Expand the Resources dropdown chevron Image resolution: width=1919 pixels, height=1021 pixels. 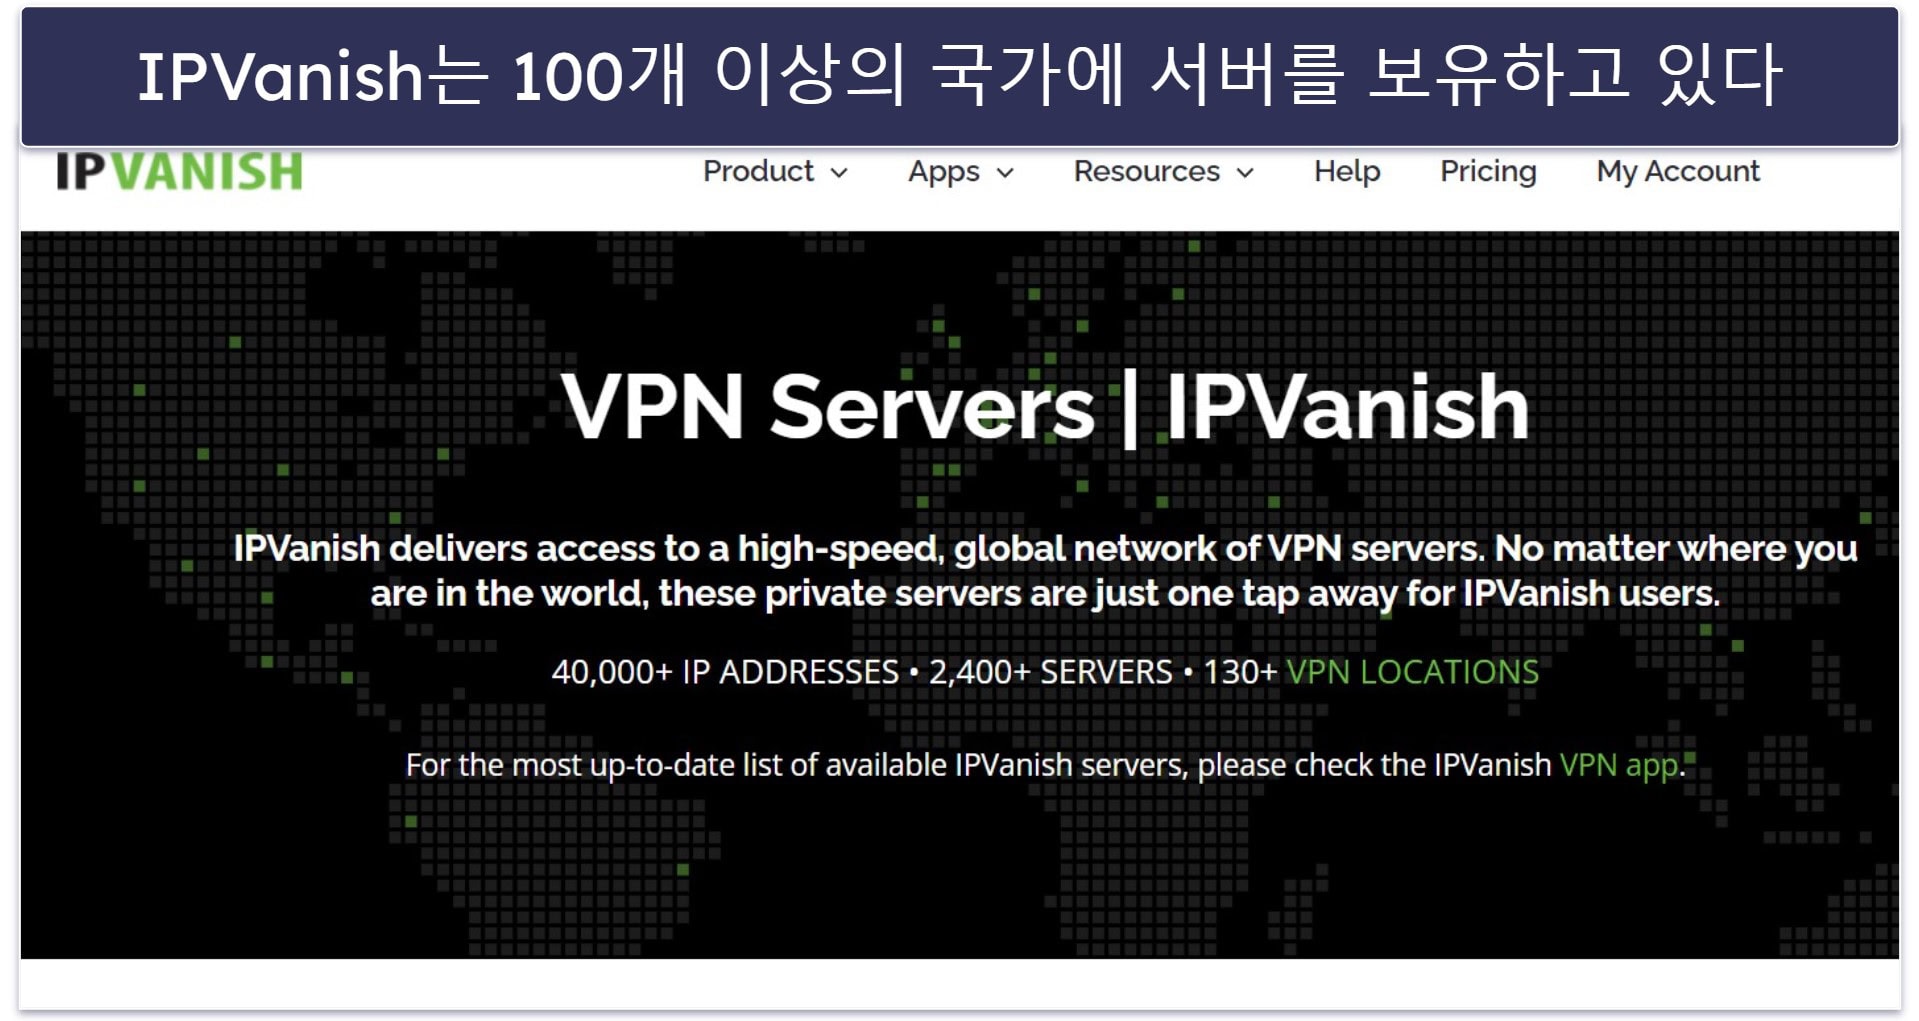1245,173
